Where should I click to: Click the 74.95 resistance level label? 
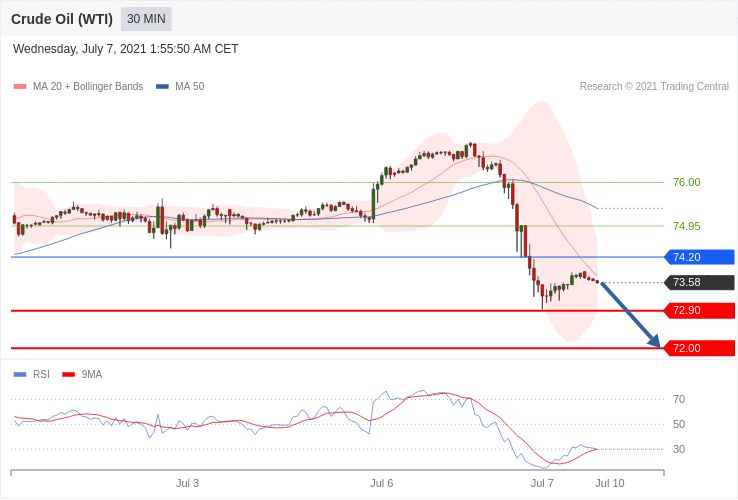(687, 226)
